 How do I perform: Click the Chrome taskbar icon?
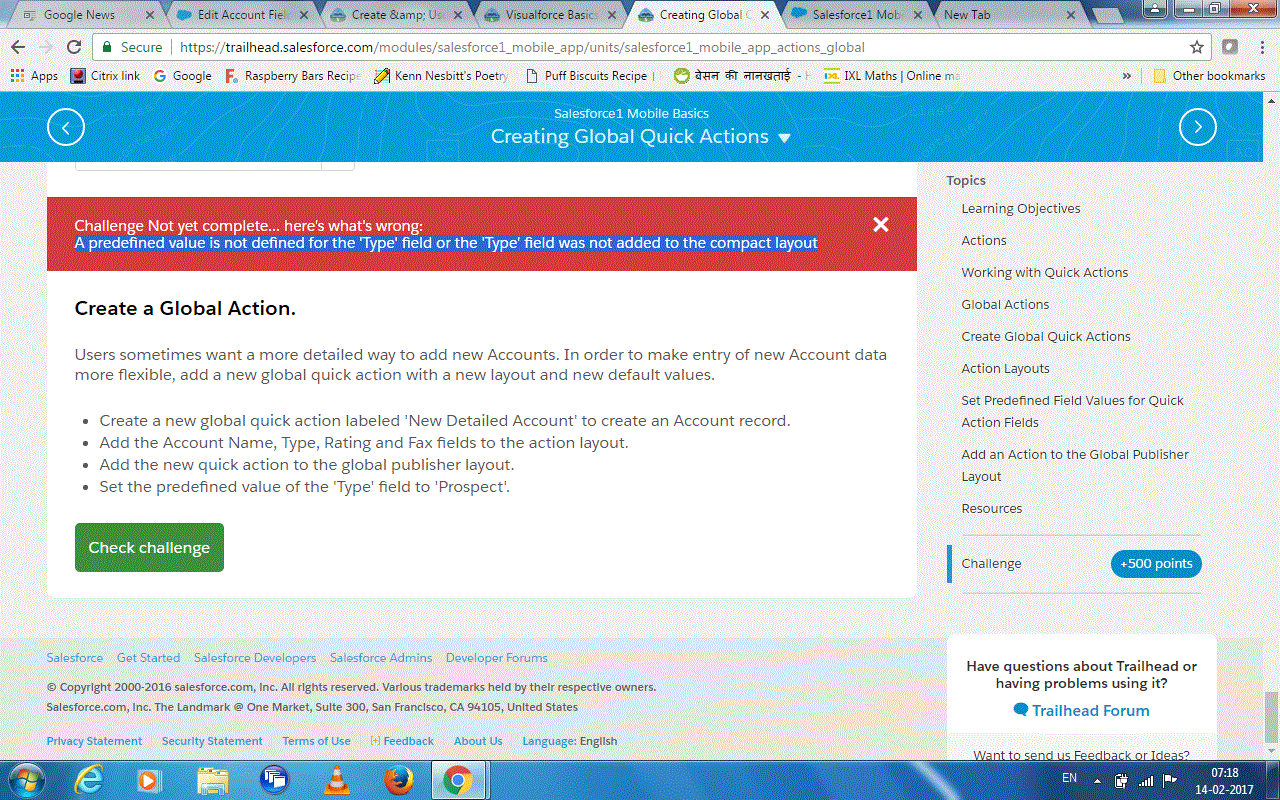point(459,780)
